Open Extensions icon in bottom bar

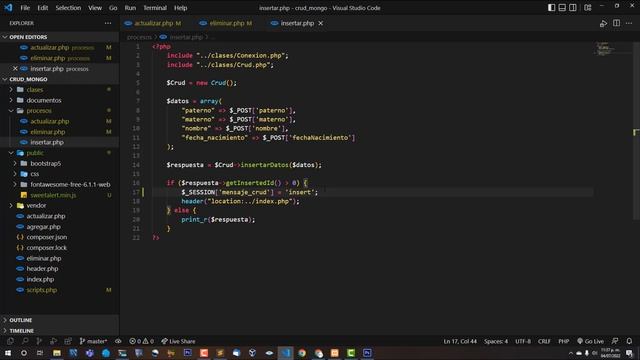click(x=68, y=341)
